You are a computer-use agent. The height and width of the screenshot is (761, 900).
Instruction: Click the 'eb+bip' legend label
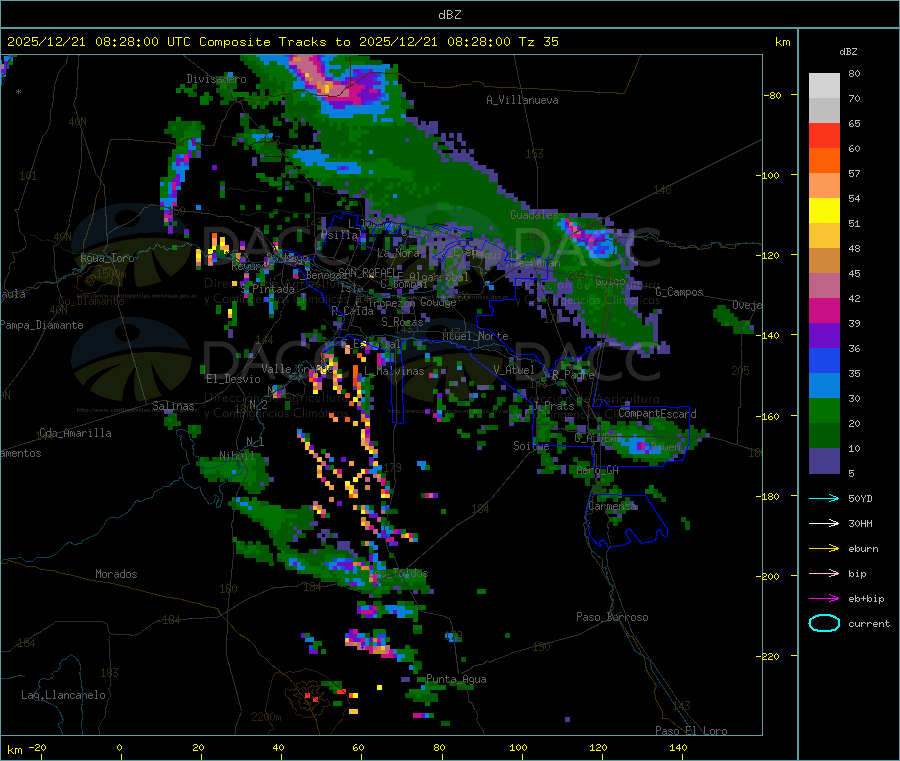pos(866,599)
